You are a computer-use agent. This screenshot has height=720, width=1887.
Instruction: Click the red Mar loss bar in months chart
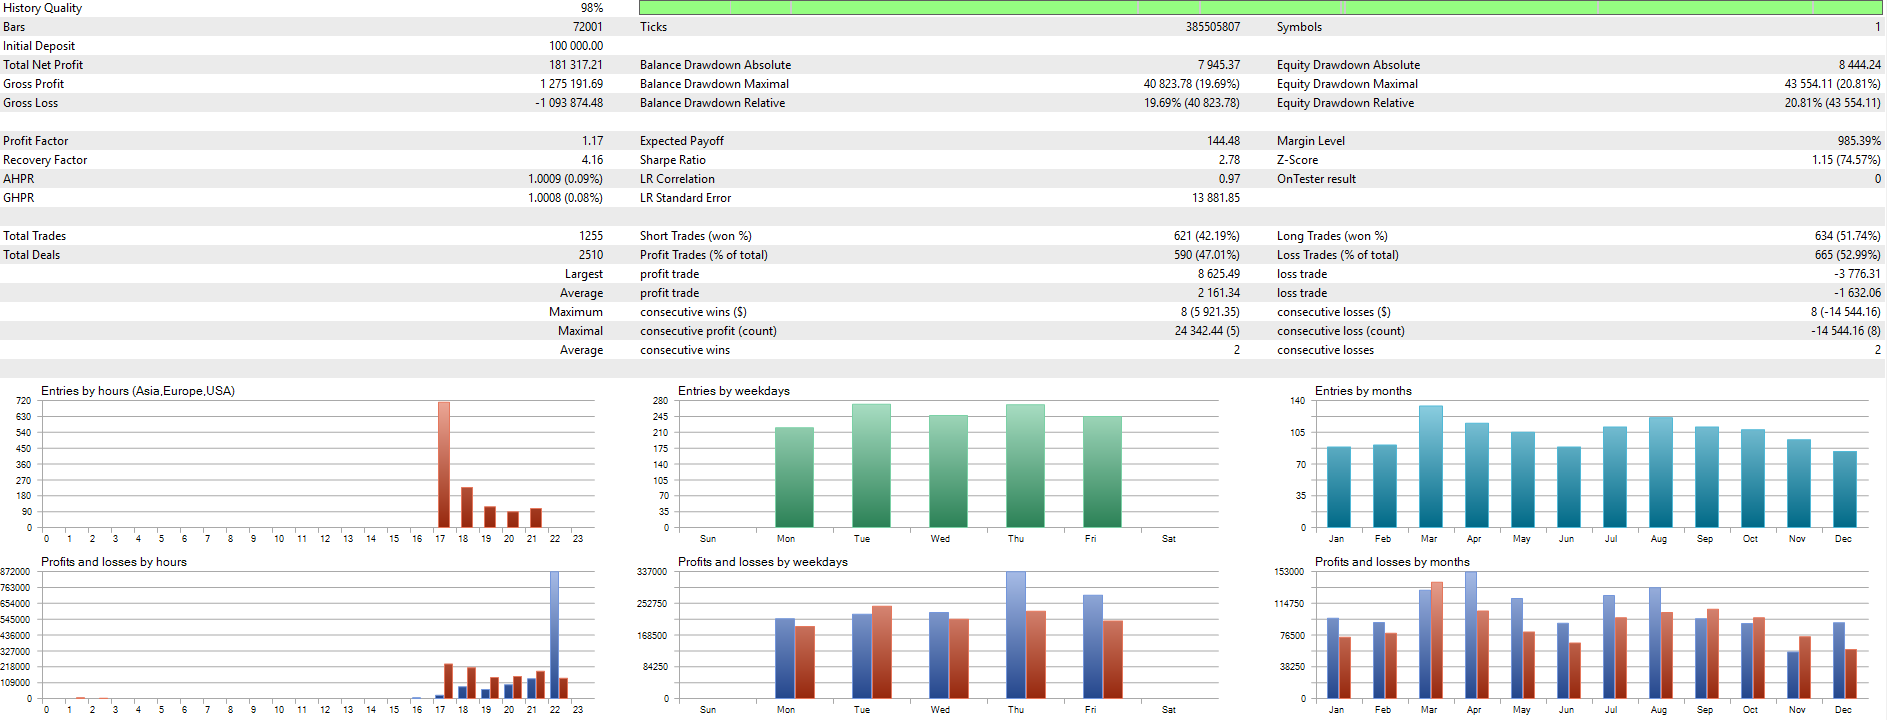click(1437, 640)
